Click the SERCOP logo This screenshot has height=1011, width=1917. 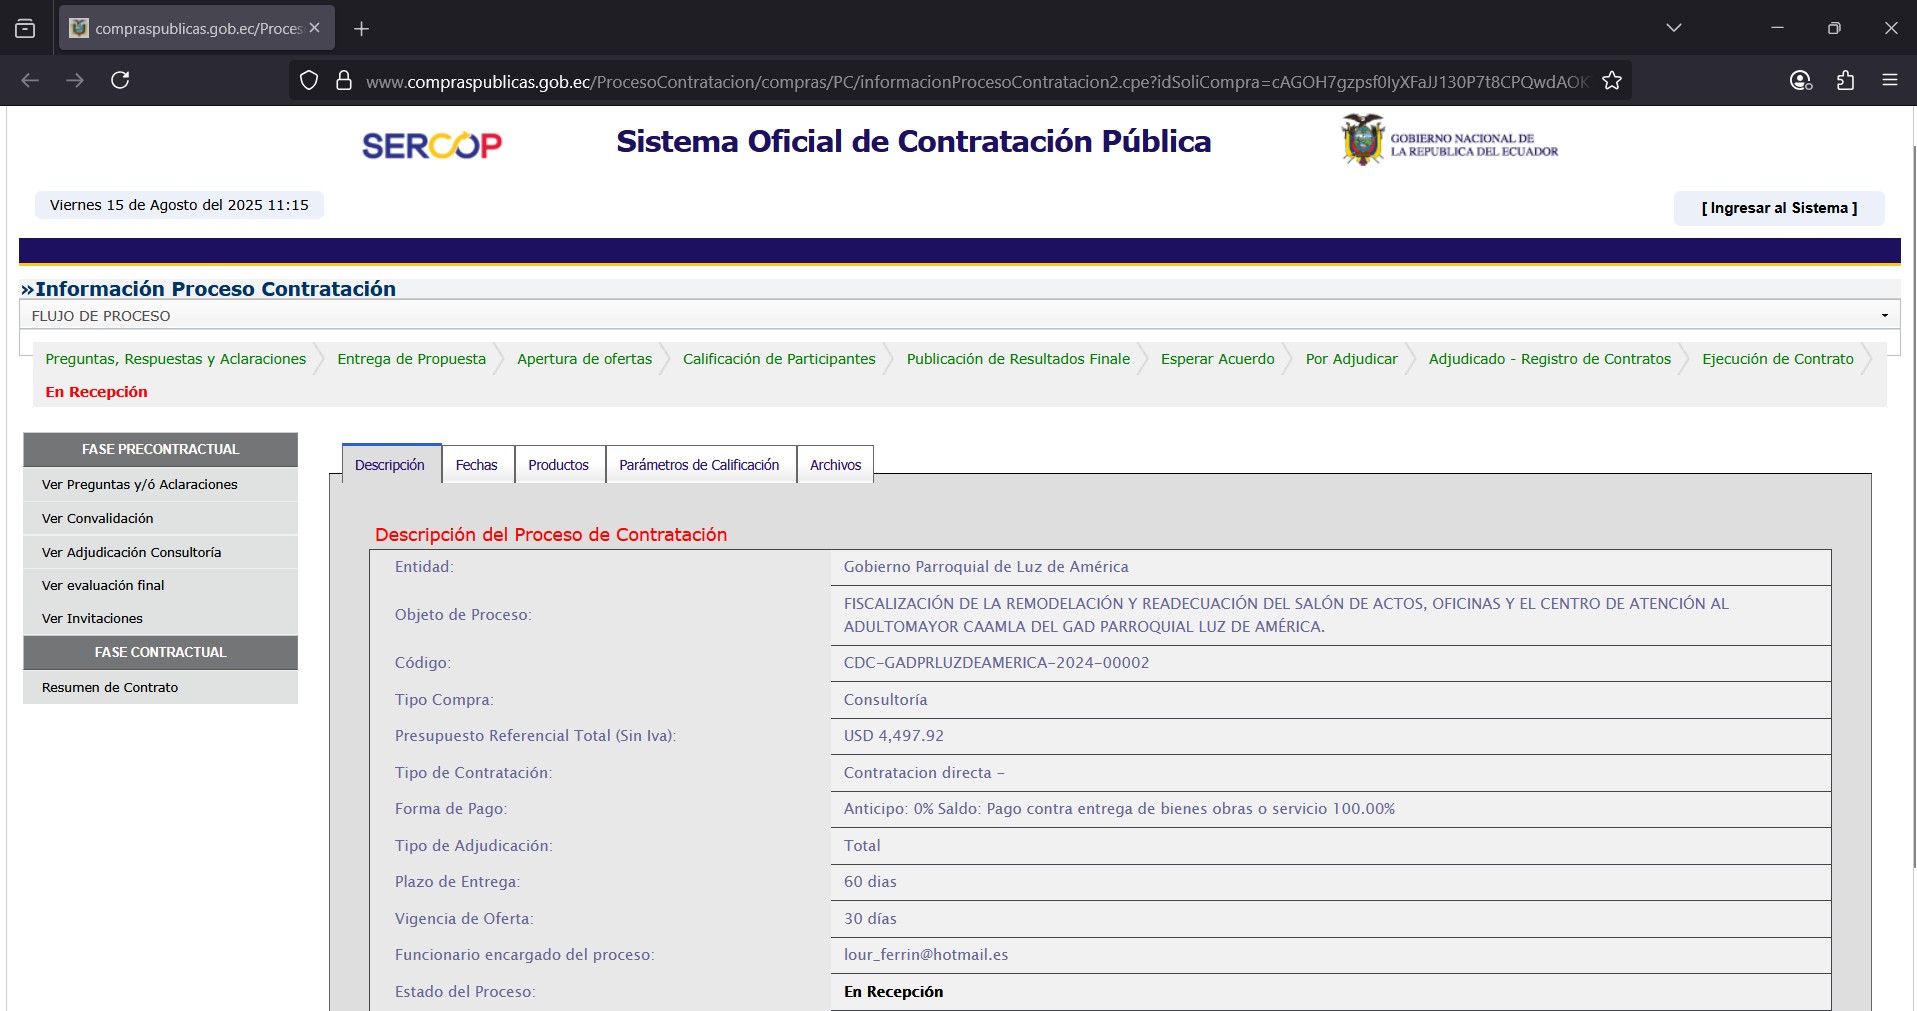coord(431,146)
